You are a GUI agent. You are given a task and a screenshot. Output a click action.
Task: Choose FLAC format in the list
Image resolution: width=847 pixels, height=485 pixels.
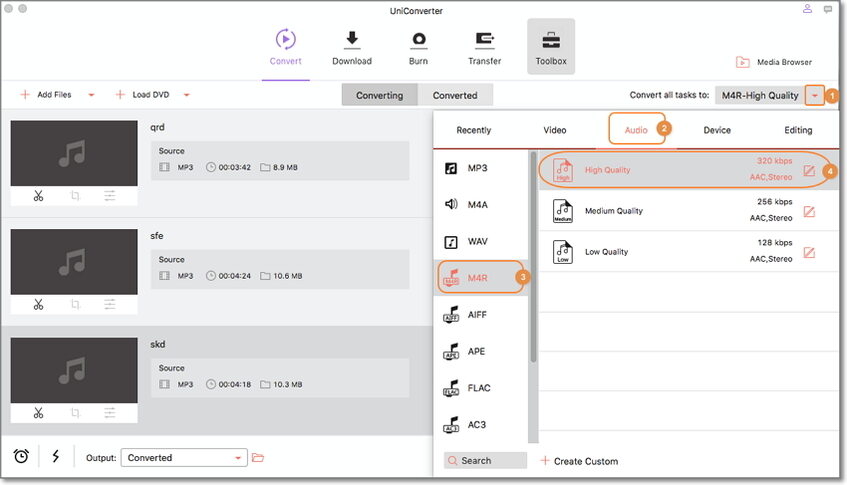click(x=481, y=388)
